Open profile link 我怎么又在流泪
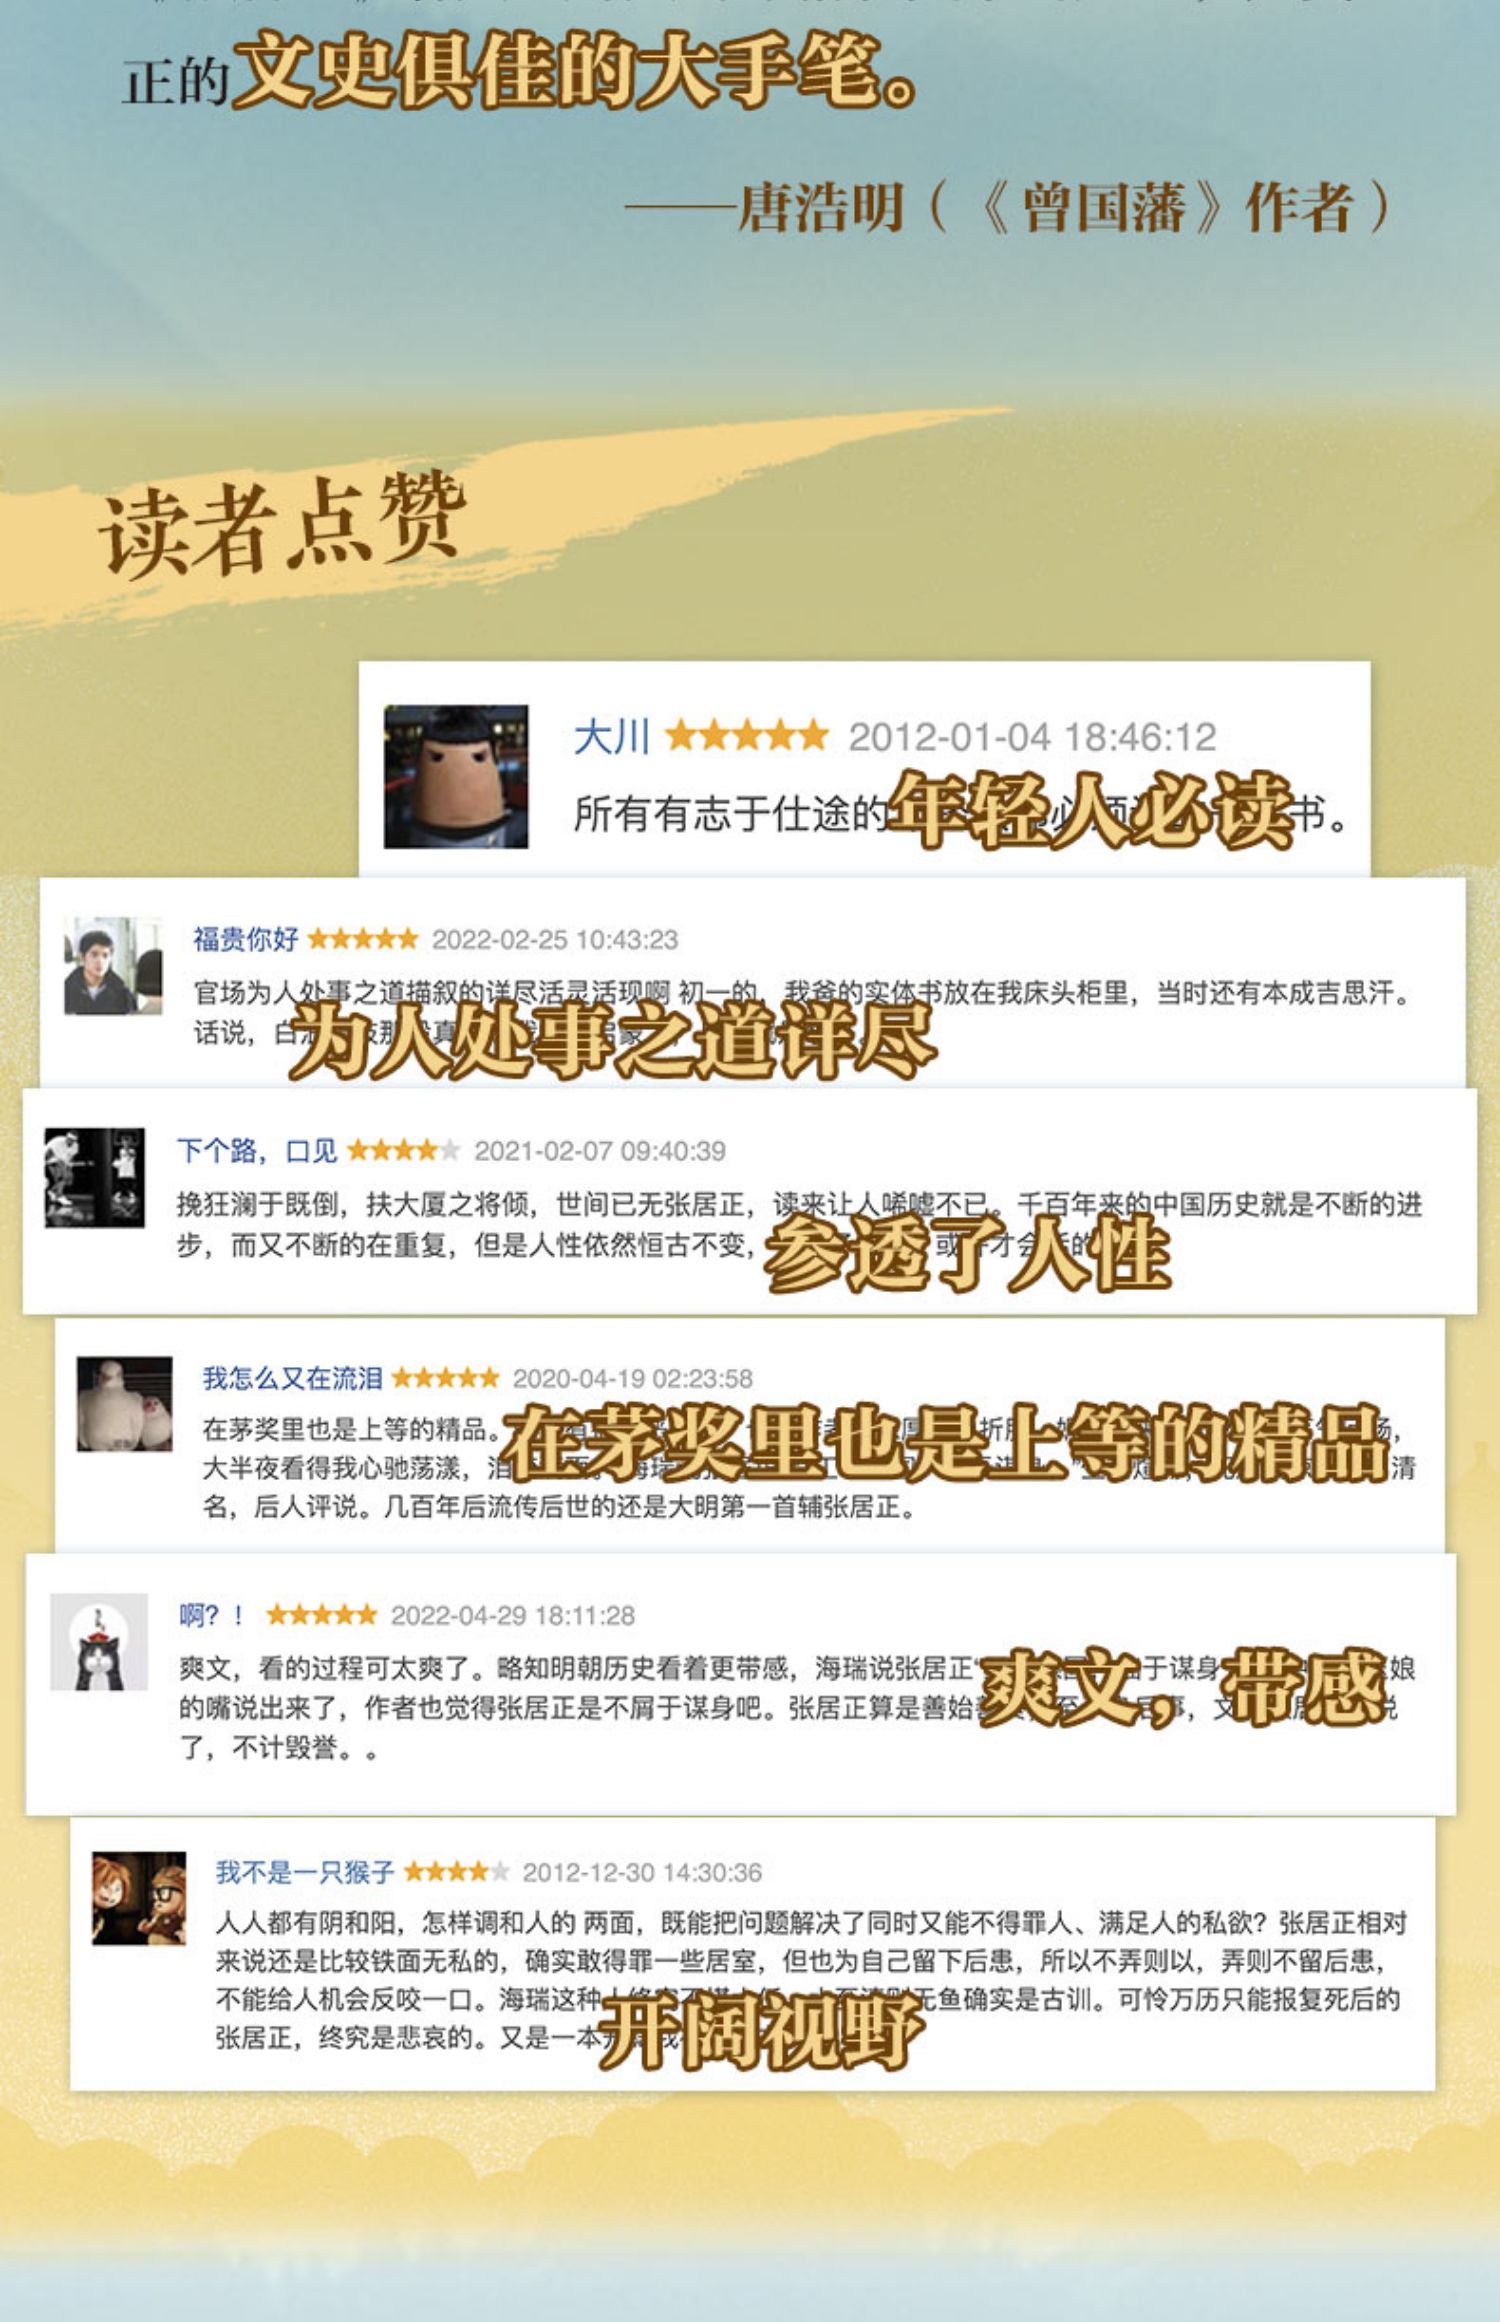 pyautogui.click(x=293, y=1379)
